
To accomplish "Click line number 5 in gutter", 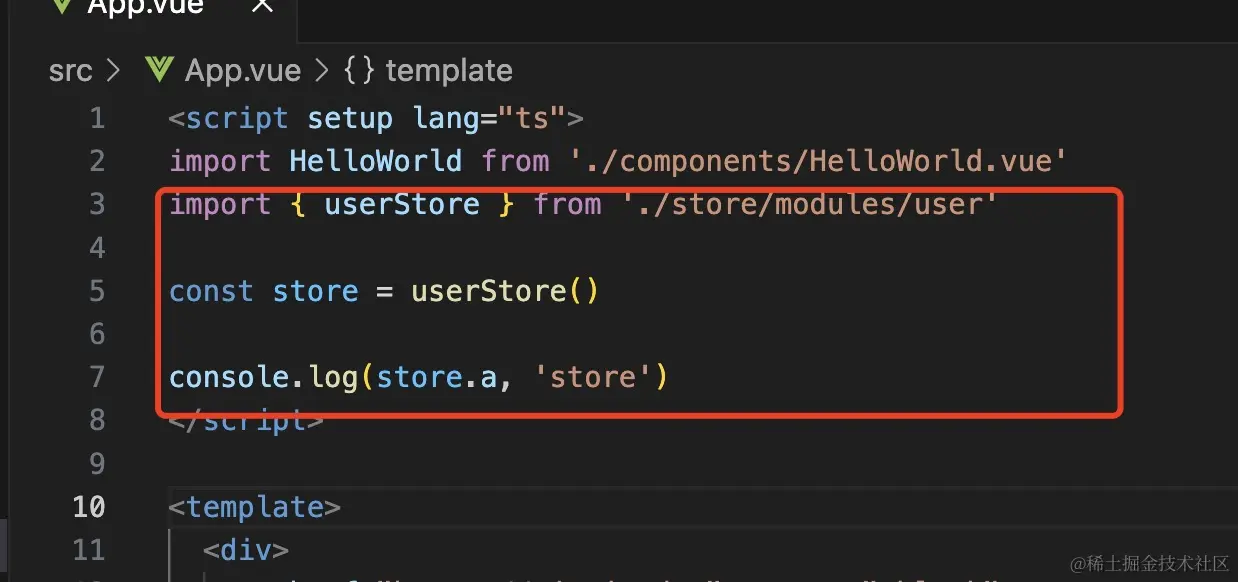I will (x=97, y=291).
